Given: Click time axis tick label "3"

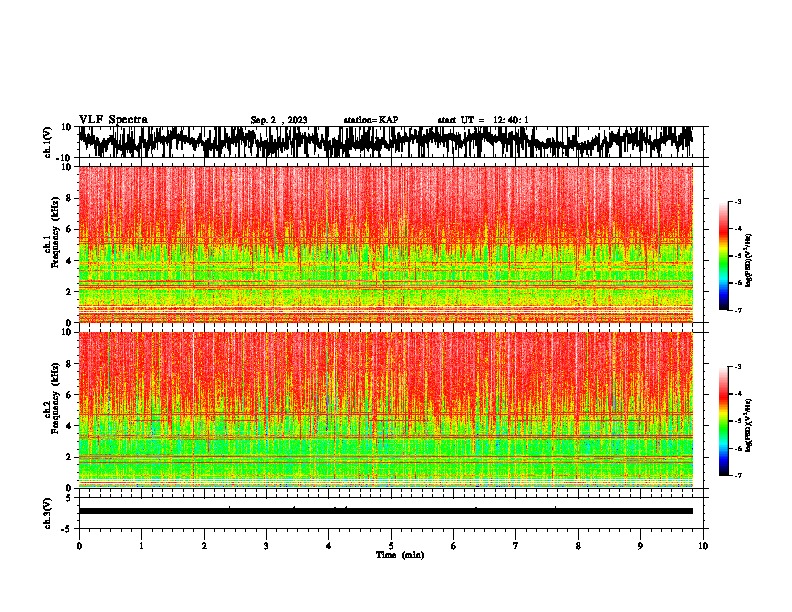Looking at the screenshot, I should [x=266, y=546].
